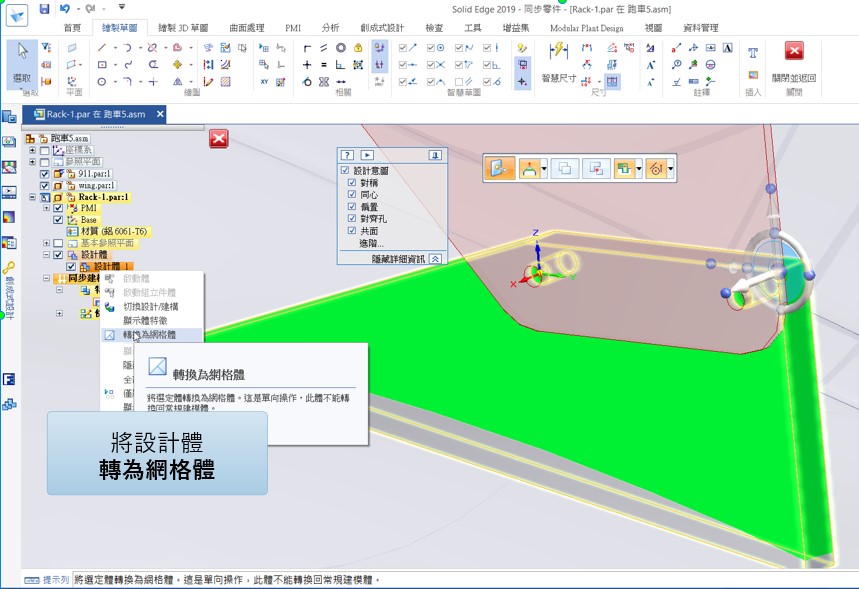Expand the 參照平面 tree node
This screenshot has height=589, width=859.
[32, 162]
